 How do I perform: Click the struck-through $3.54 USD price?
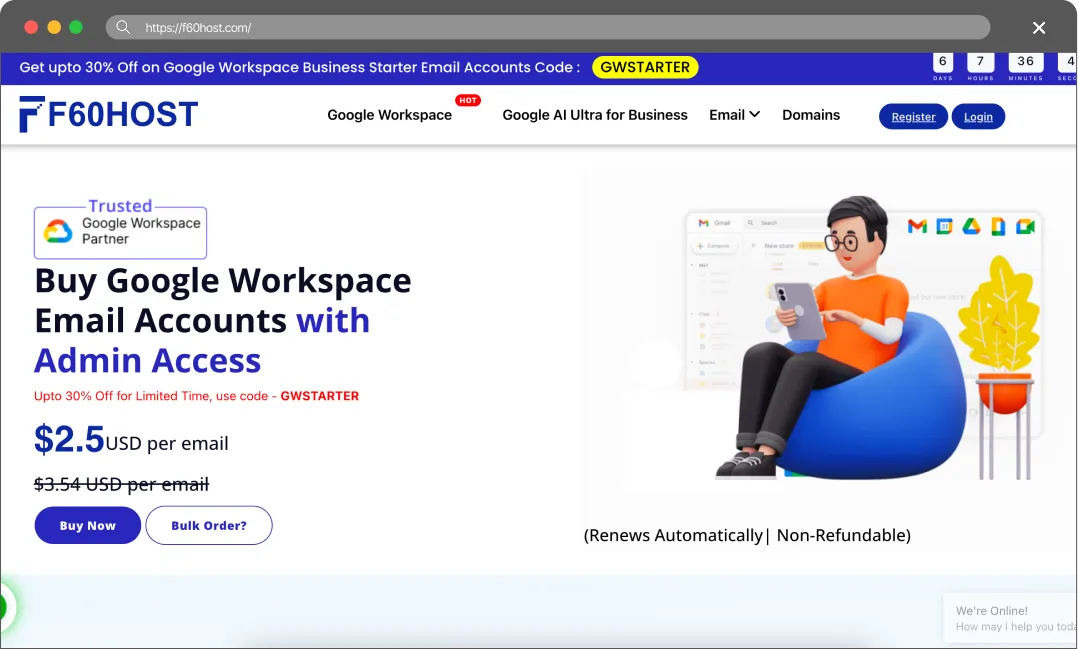(121, 484)
